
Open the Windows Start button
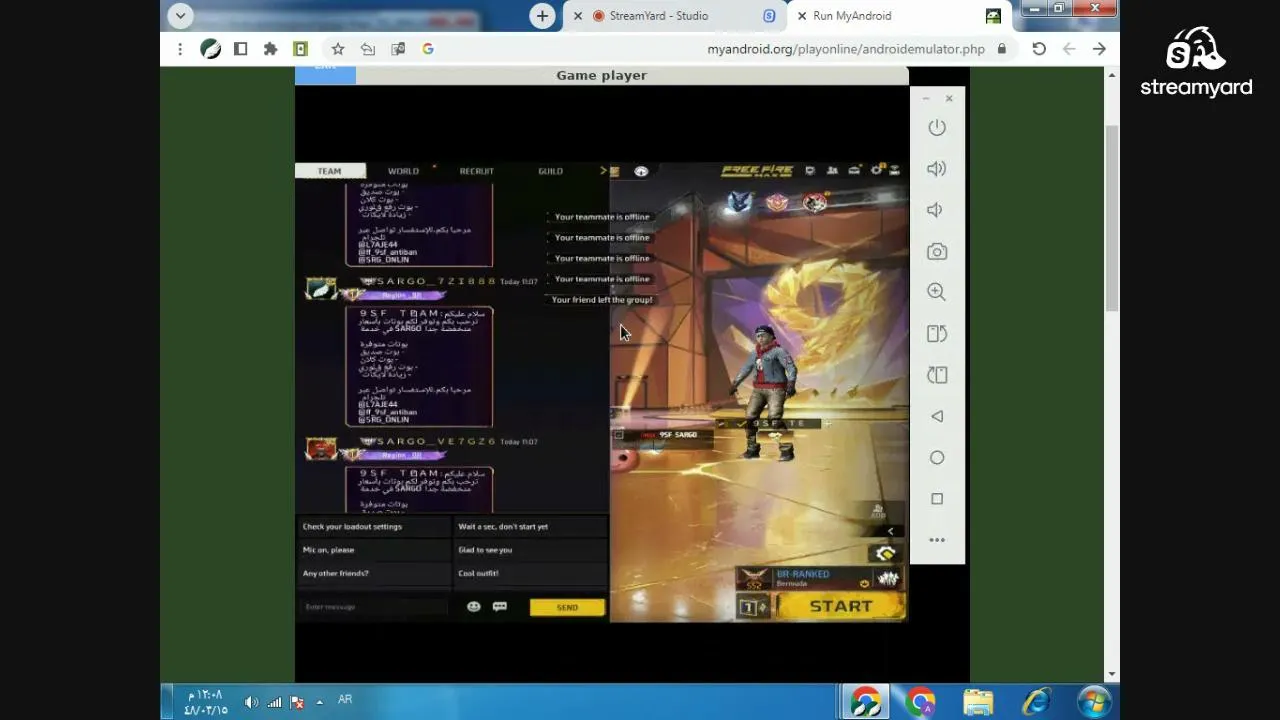[1094, 702]
